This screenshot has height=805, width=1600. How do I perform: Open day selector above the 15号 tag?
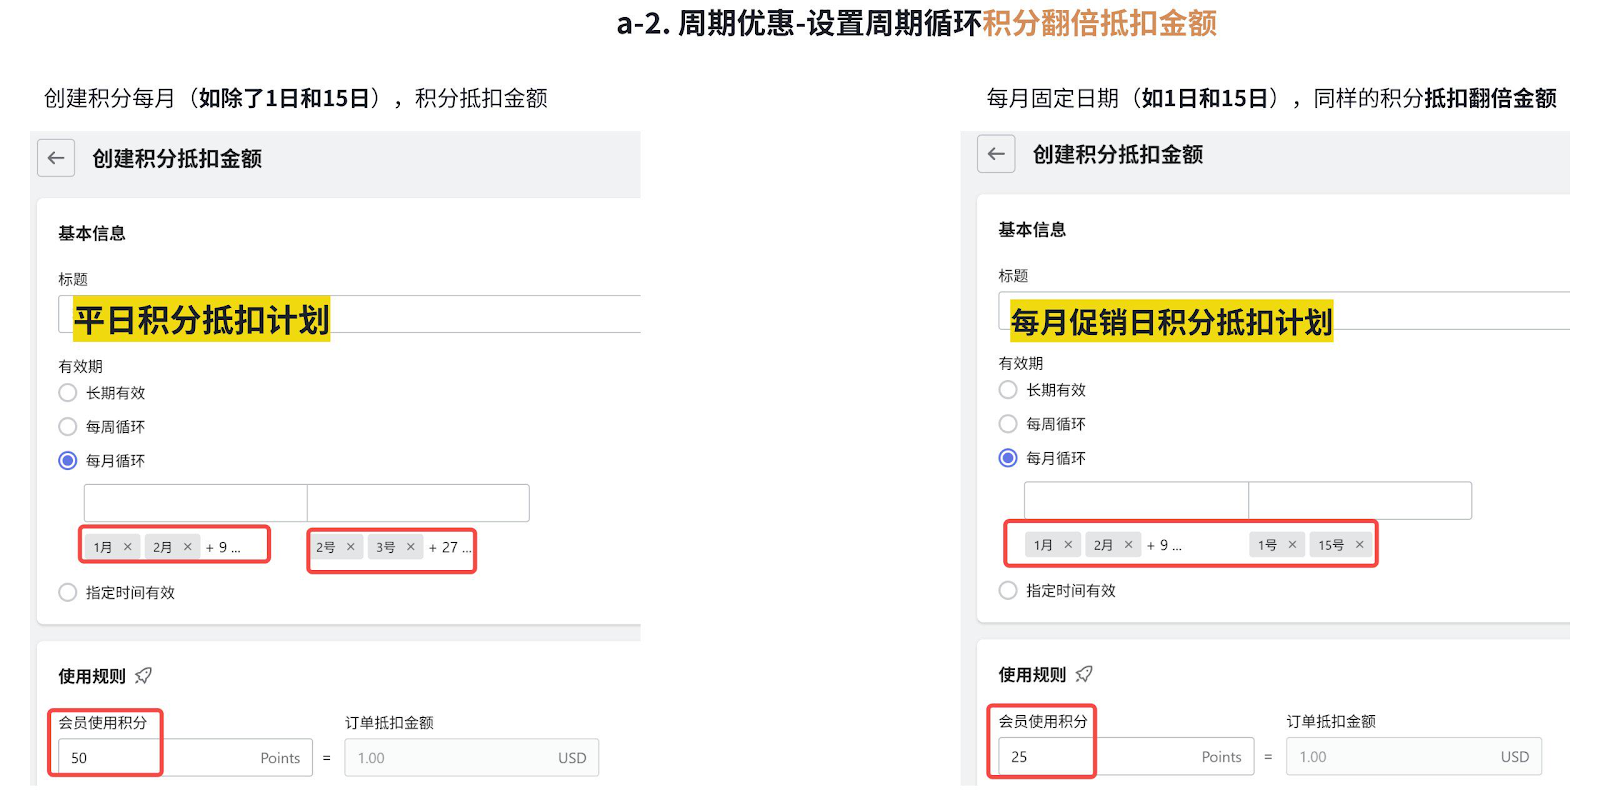pos(1360,500)
